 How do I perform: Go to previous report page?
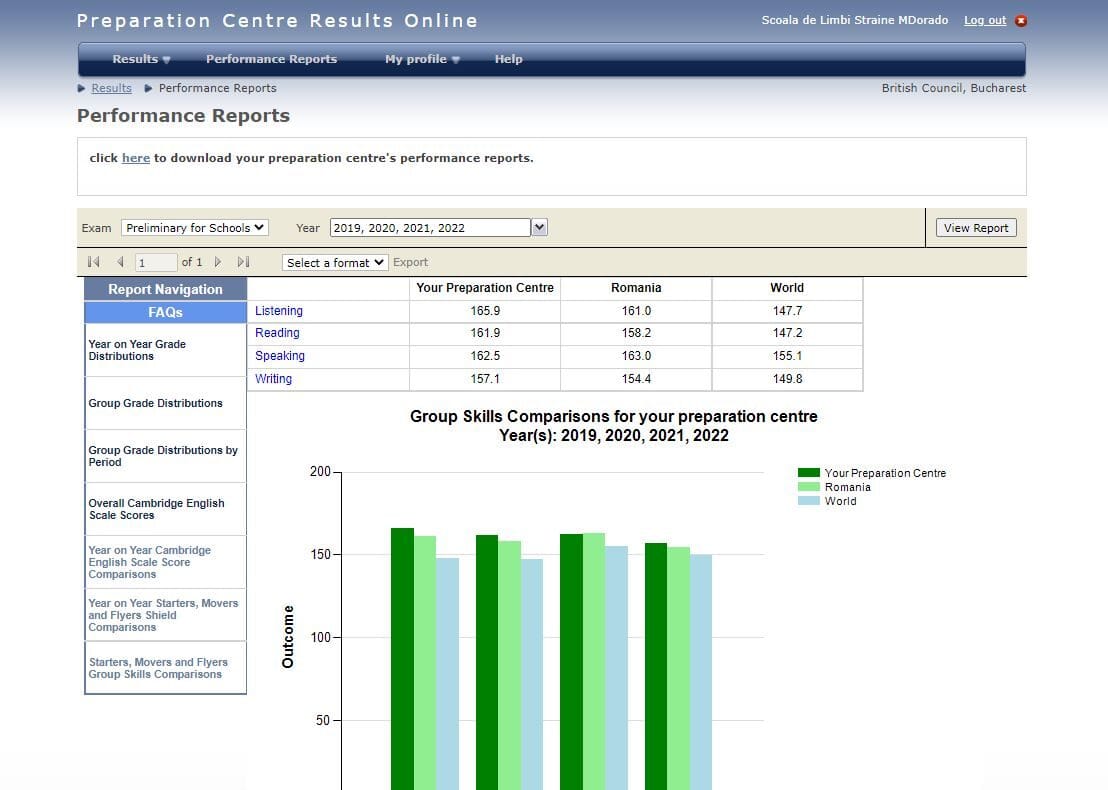[x=120, y=262]
